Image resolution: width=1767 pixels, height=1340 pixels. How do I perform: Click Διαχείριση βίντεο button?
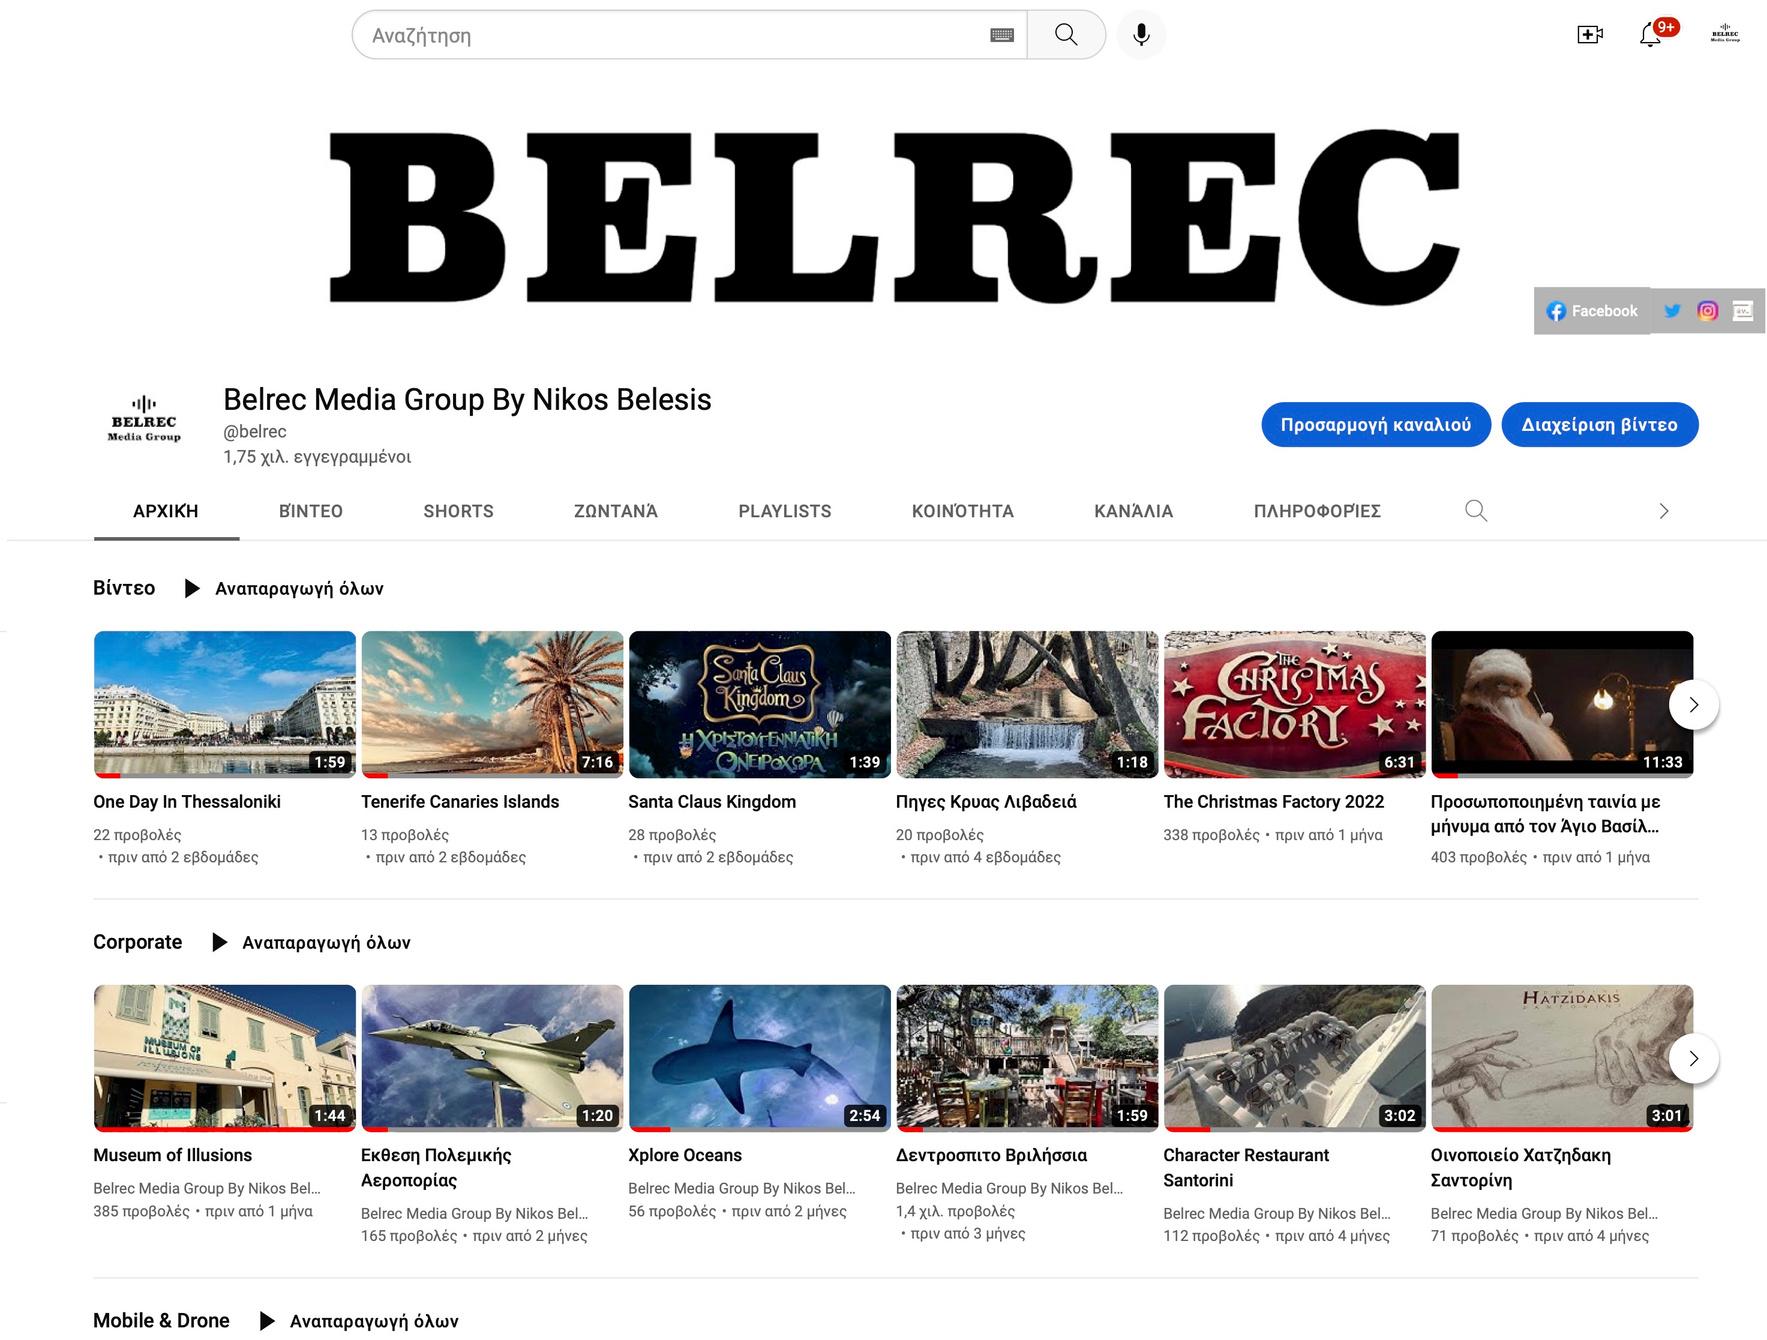pos(1600,425)
